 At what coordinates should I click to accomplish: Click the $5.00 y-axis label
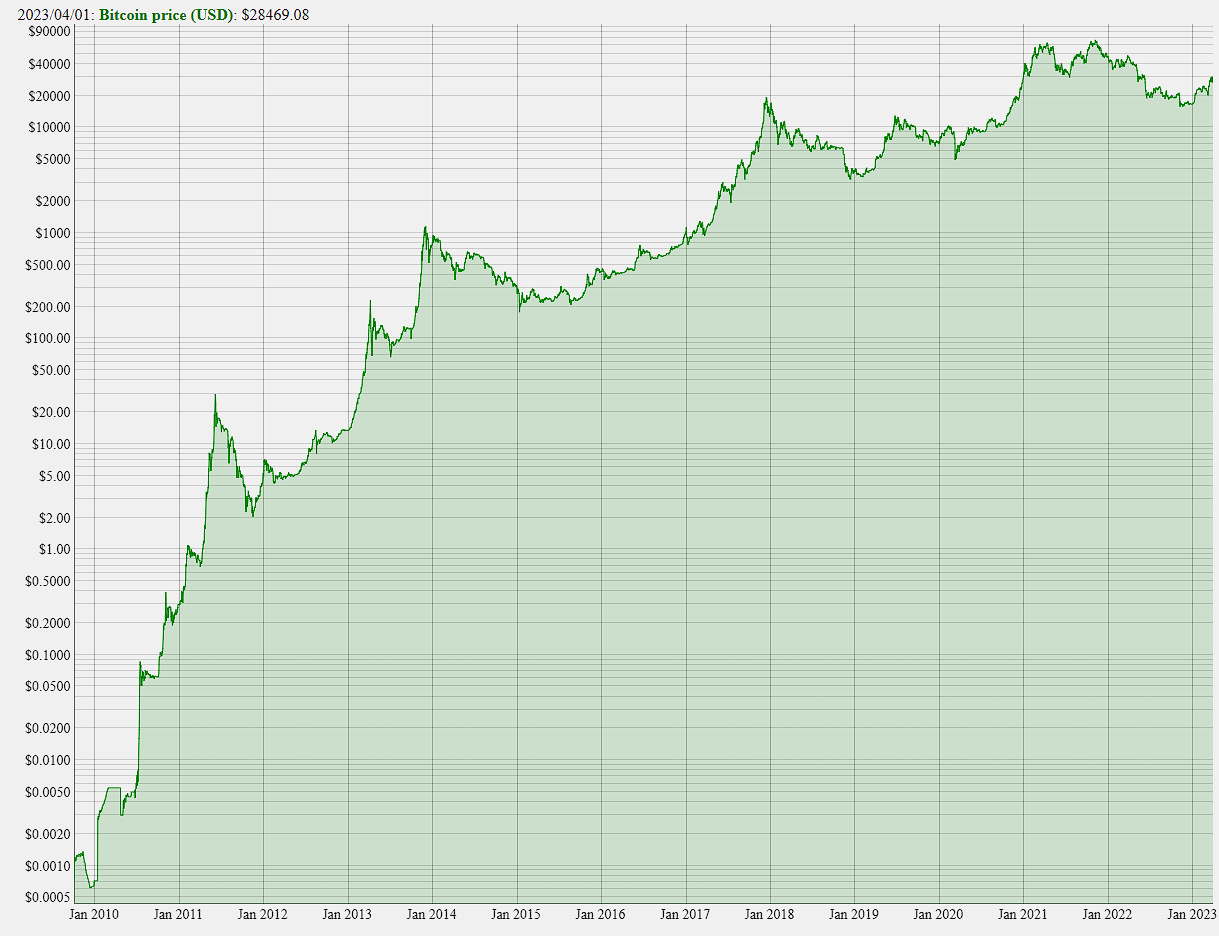point(54,476)
